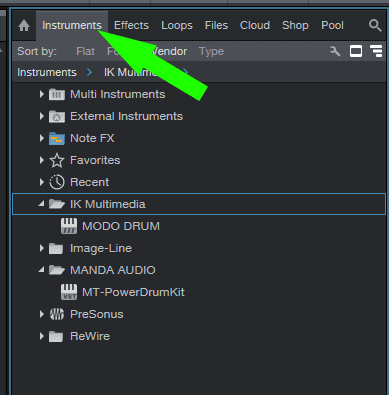The image size is (389, 395).
Task: Expand the Note FX folder
Action: [x=41, y=138]
